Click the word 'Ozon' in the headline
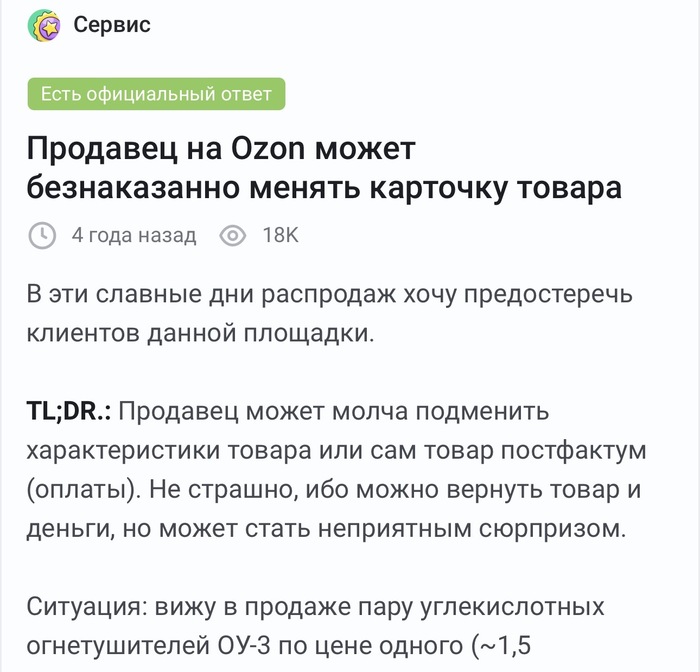The height and width of the screenshot is (672, 700). click(x=271, y=150)
